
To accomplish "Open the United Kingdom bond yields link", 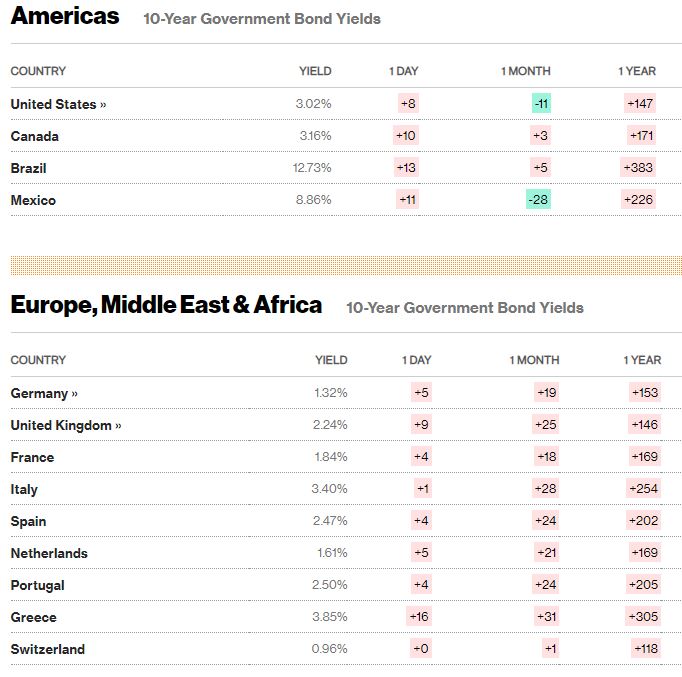I will coord(66,425).
